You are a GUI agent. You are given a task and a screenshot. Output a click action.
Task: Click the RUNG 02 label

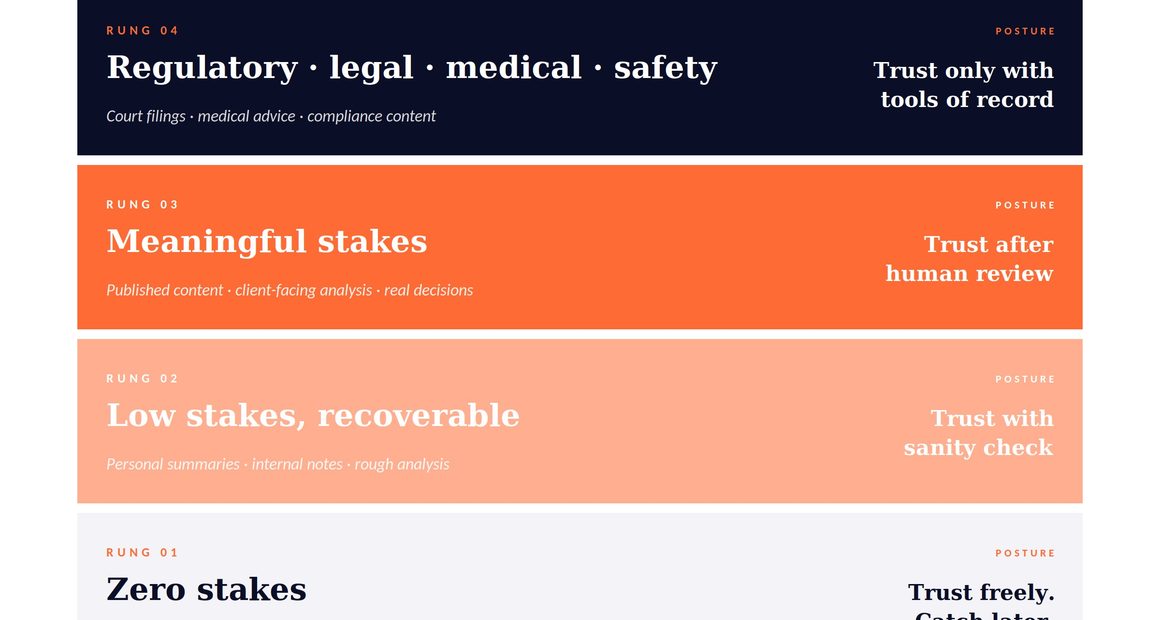(x=142, y=379)
